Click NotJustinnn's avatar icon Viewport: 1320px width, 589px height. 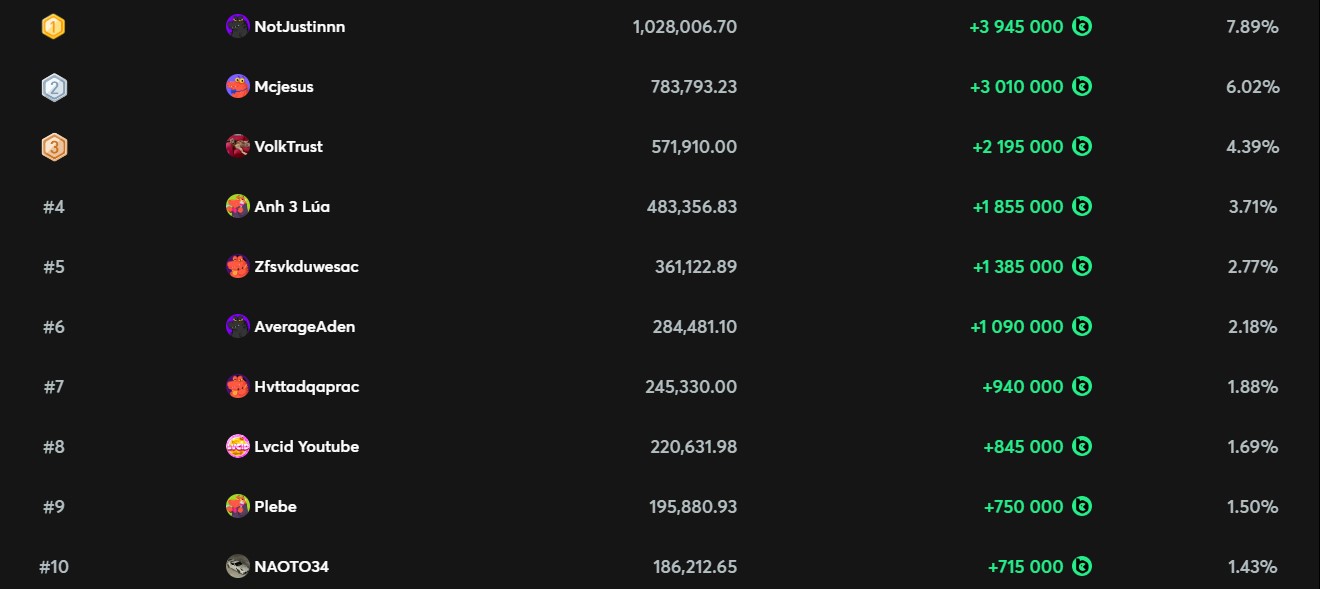pos(237,27)
